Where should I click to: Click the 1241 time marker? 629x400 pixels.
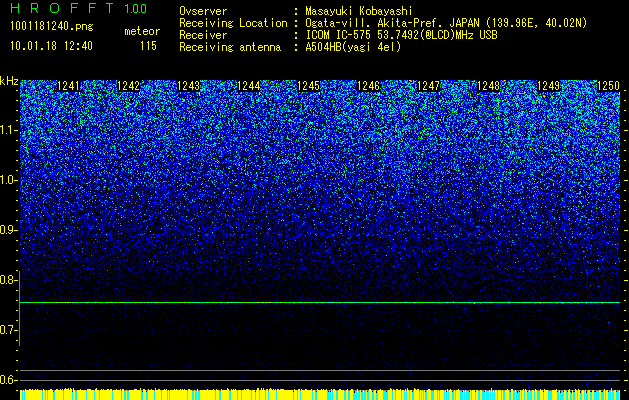click(x=69, y=85)
